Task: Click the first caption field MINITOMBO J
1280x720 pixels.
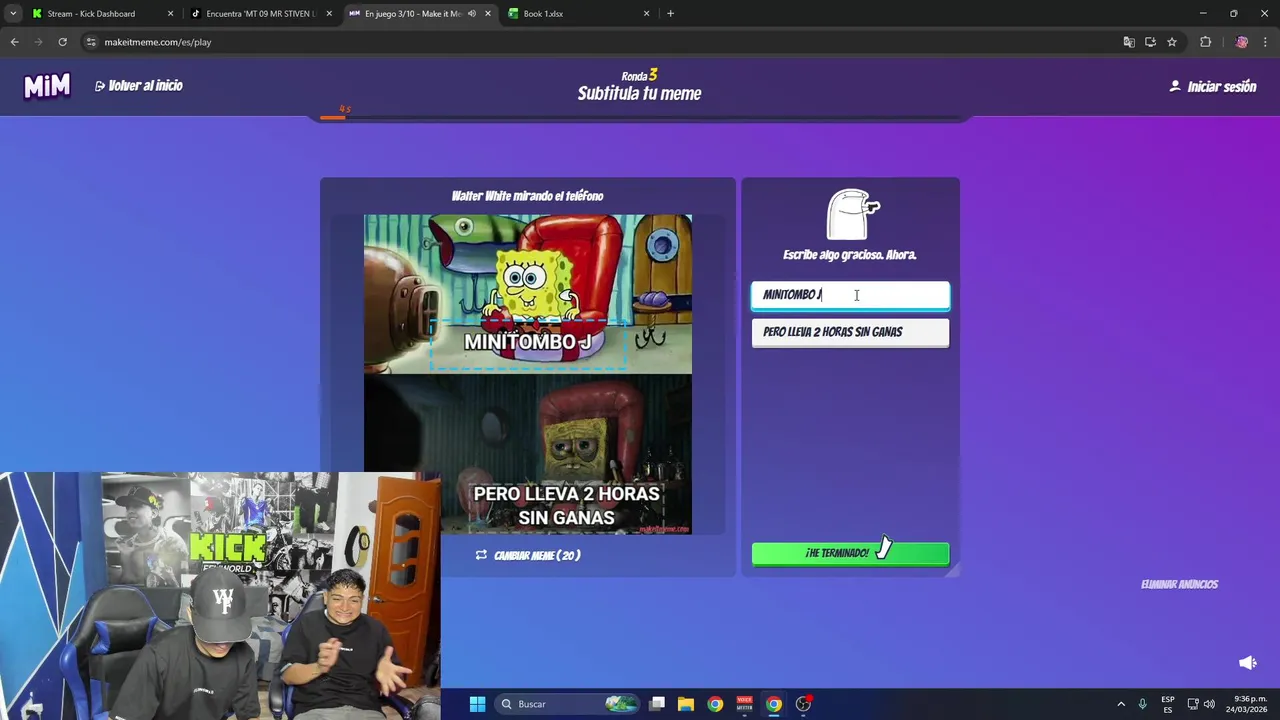Action: [x=850, y=295]
